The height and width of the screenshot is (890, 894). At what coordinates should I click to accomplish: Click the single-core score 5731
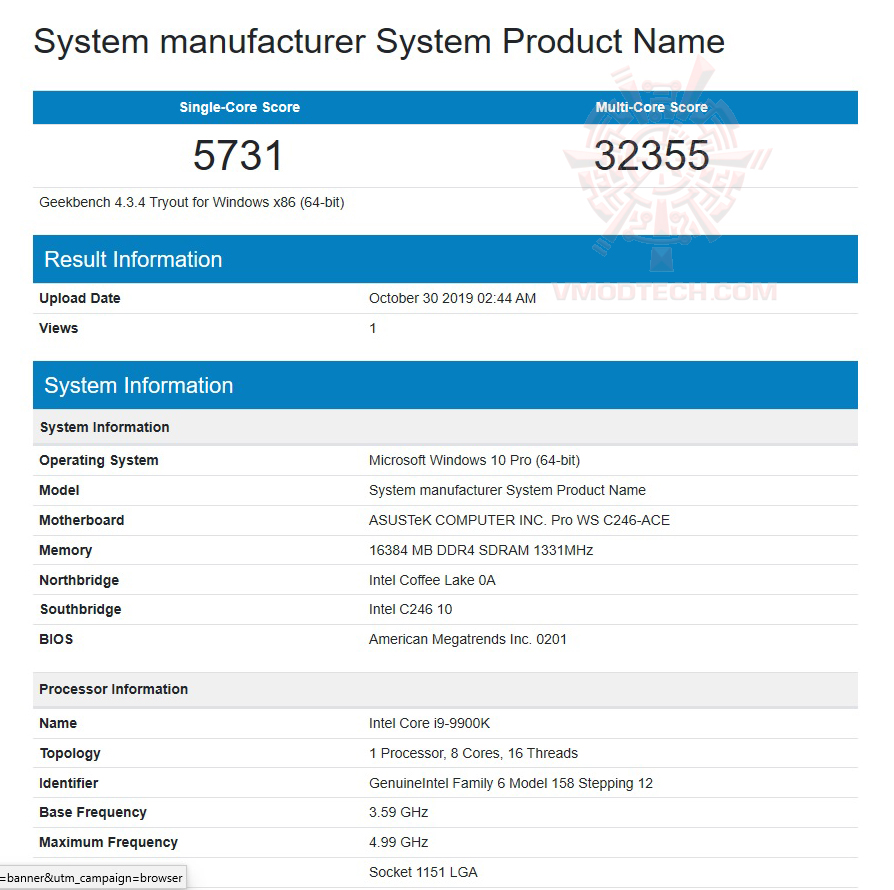click(240, 155)
